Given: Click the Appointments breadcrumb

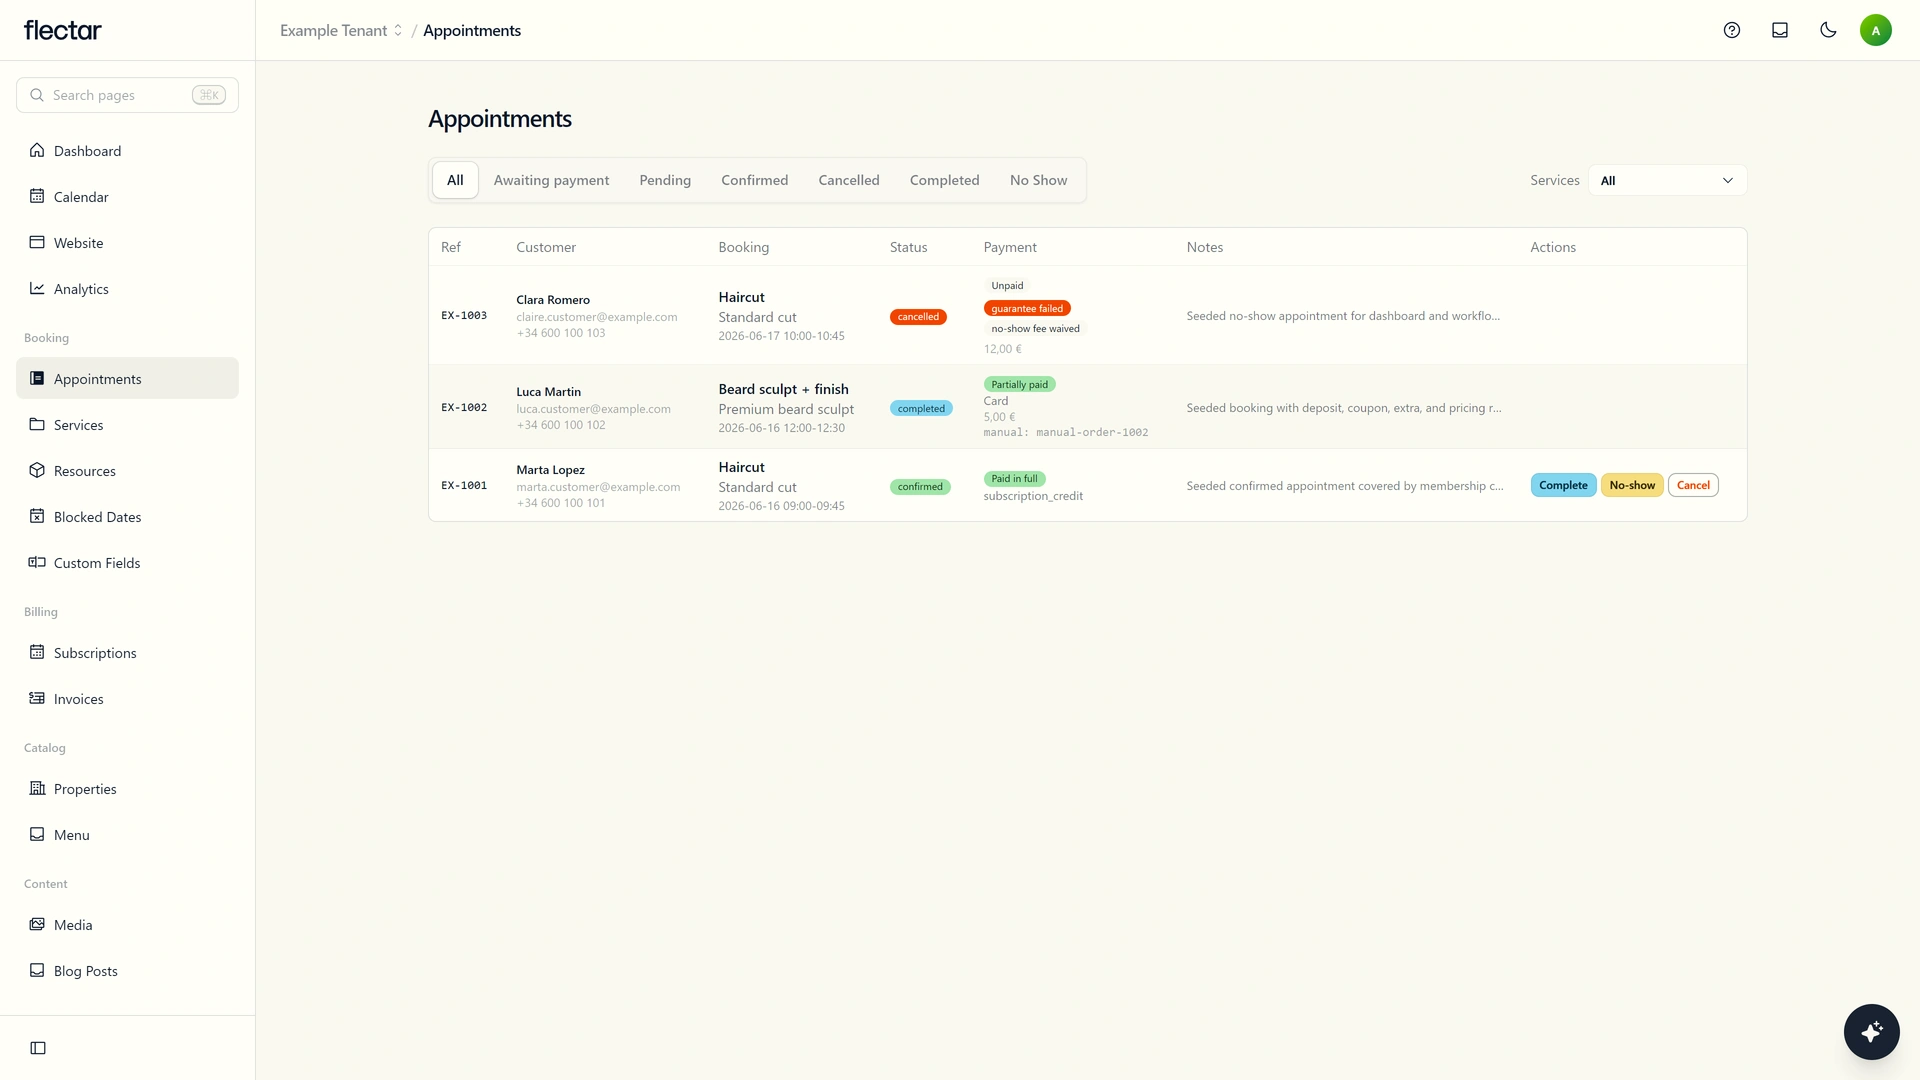Looking at the screenshot, I should pos(472,31).
